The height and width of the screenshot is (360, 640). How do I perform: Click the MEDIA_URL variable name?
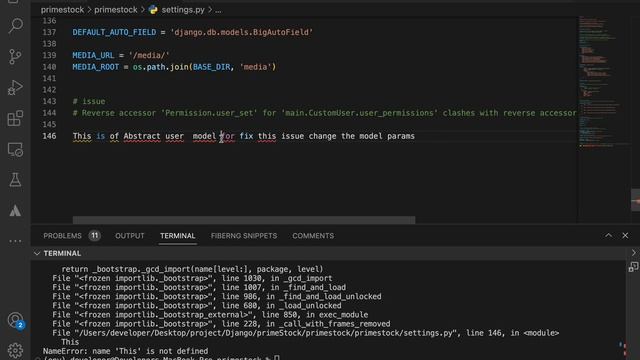93,55
